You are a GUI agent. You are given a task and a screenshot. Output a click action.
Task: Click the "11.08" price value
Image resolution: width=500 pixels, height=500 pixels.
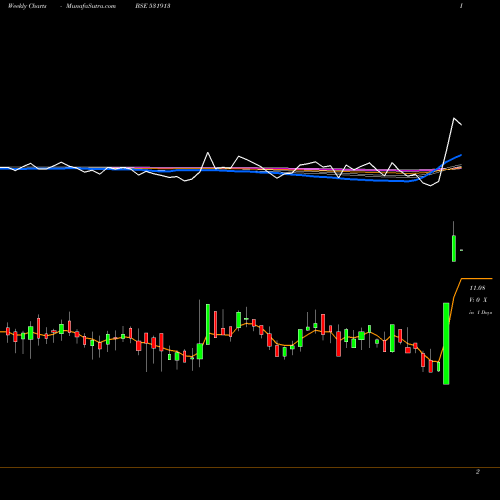[477, 288]
